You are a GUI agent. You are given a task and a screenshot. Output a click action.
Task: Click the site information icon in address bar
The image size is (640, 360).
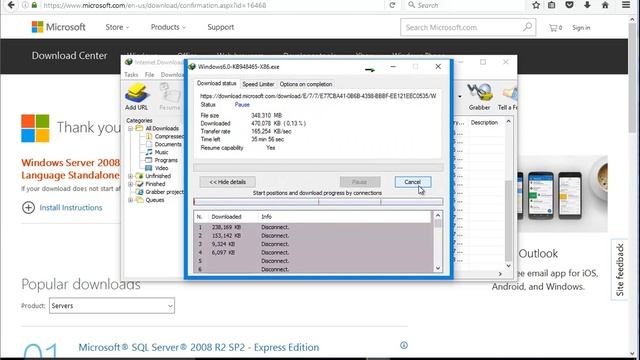tap(25, 5)
